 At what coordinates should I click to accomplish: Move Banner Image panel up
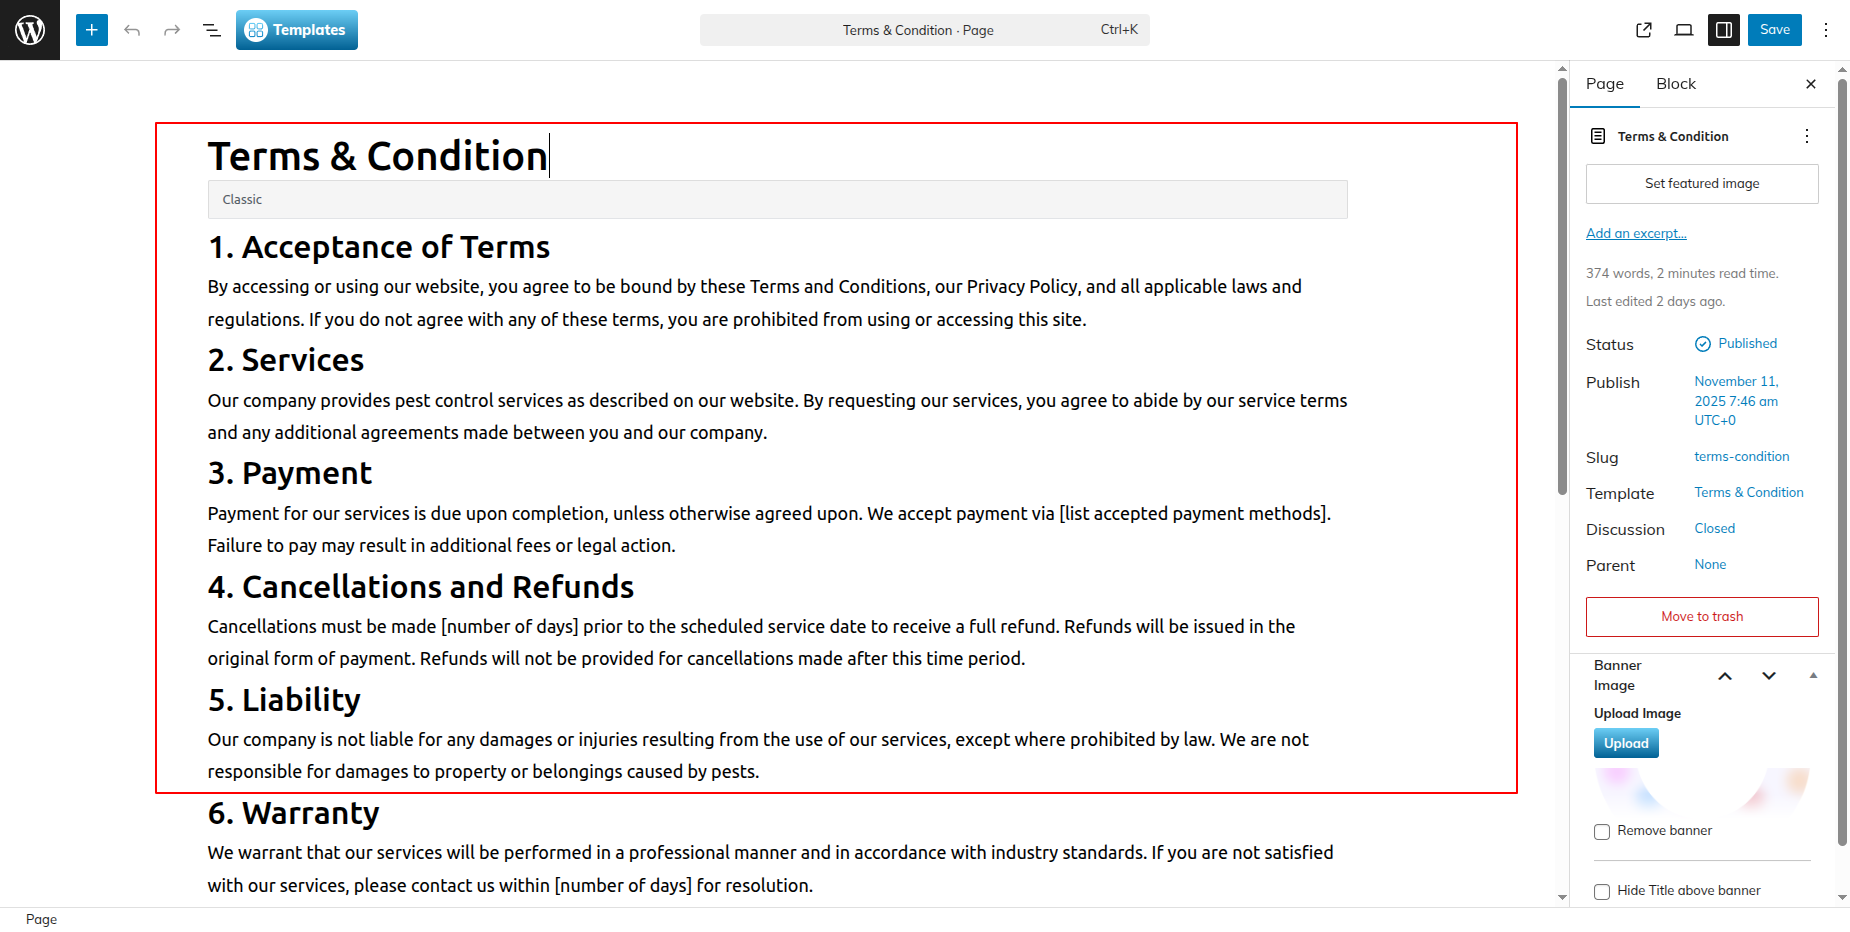click(1725, 676)
